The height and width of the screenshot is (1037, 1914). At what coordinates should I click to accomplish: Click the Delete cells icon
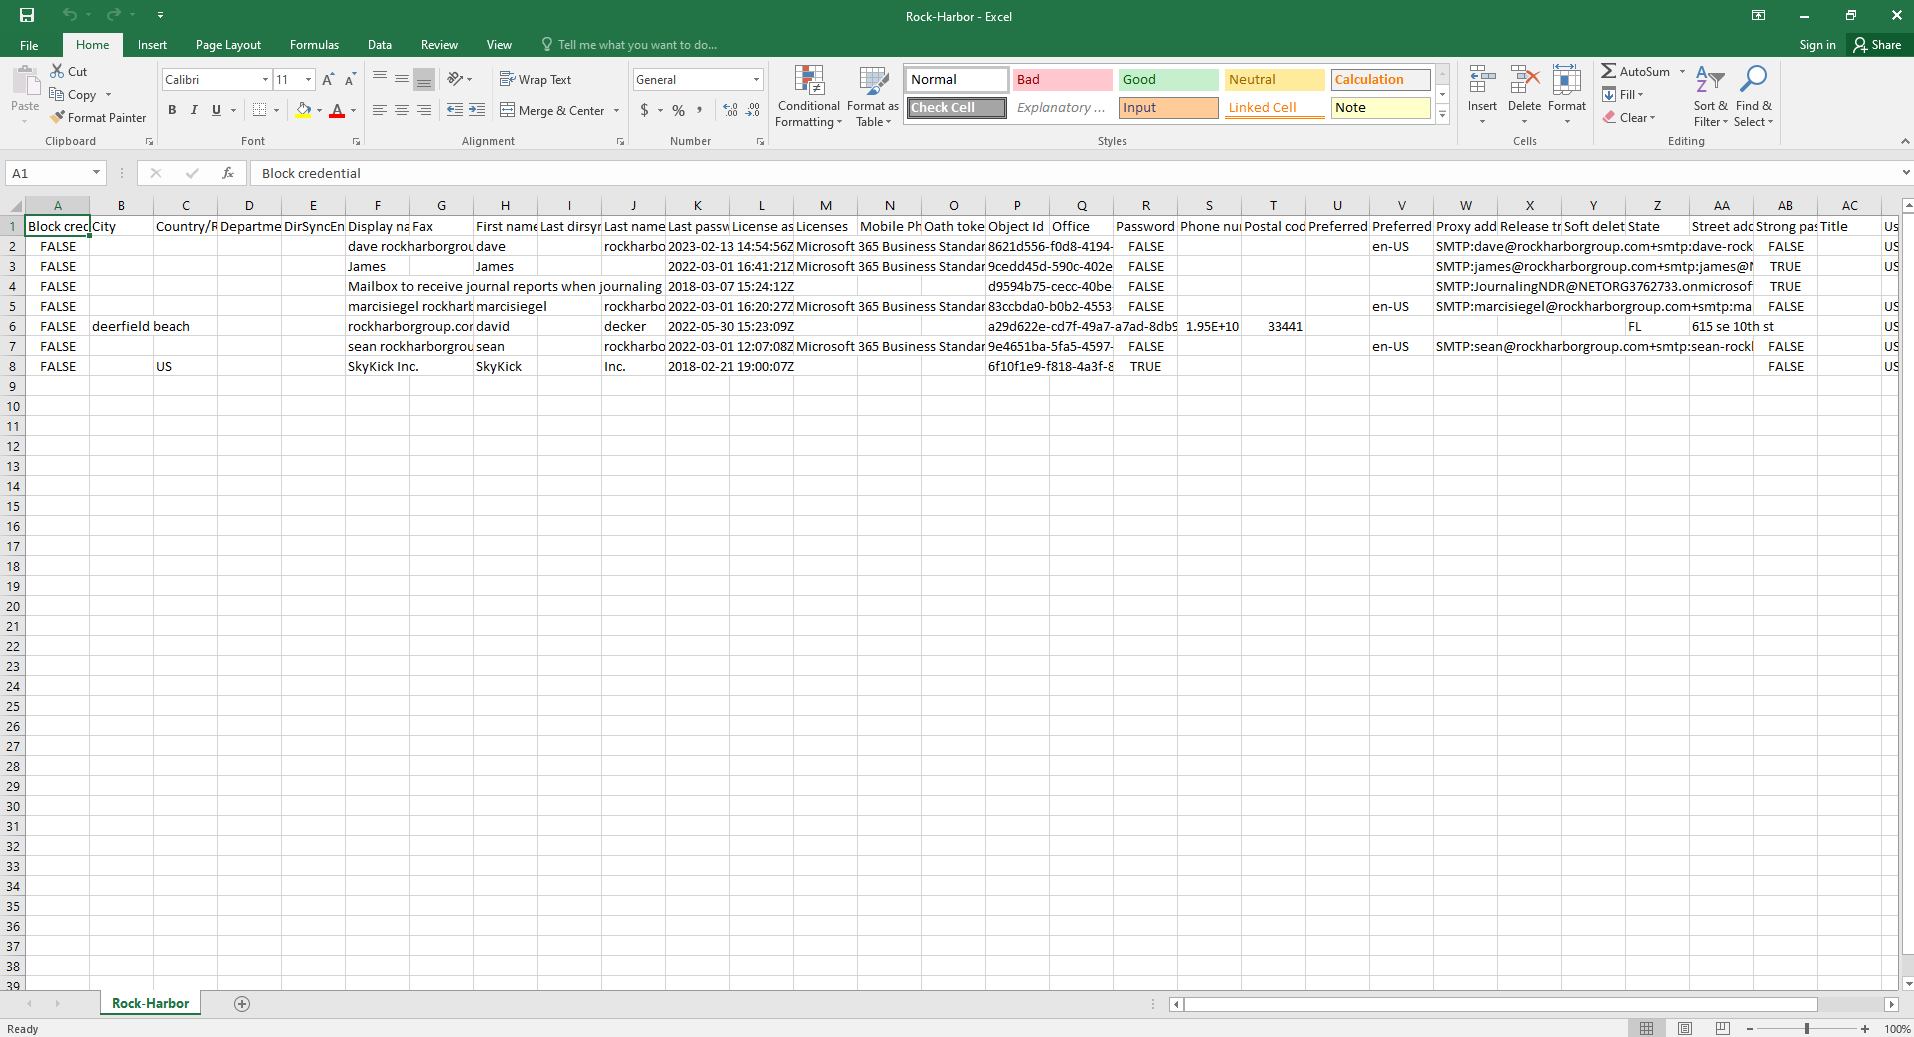1524,80
